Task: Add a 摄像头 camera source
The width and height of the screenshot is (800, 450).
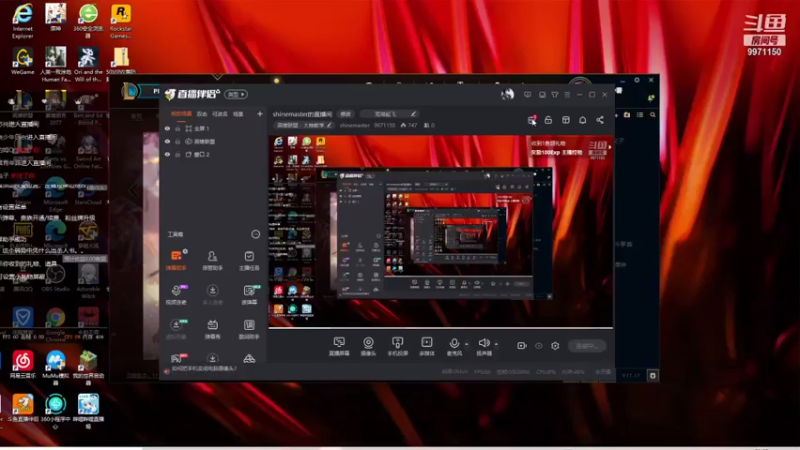Action: click(368, 346)
